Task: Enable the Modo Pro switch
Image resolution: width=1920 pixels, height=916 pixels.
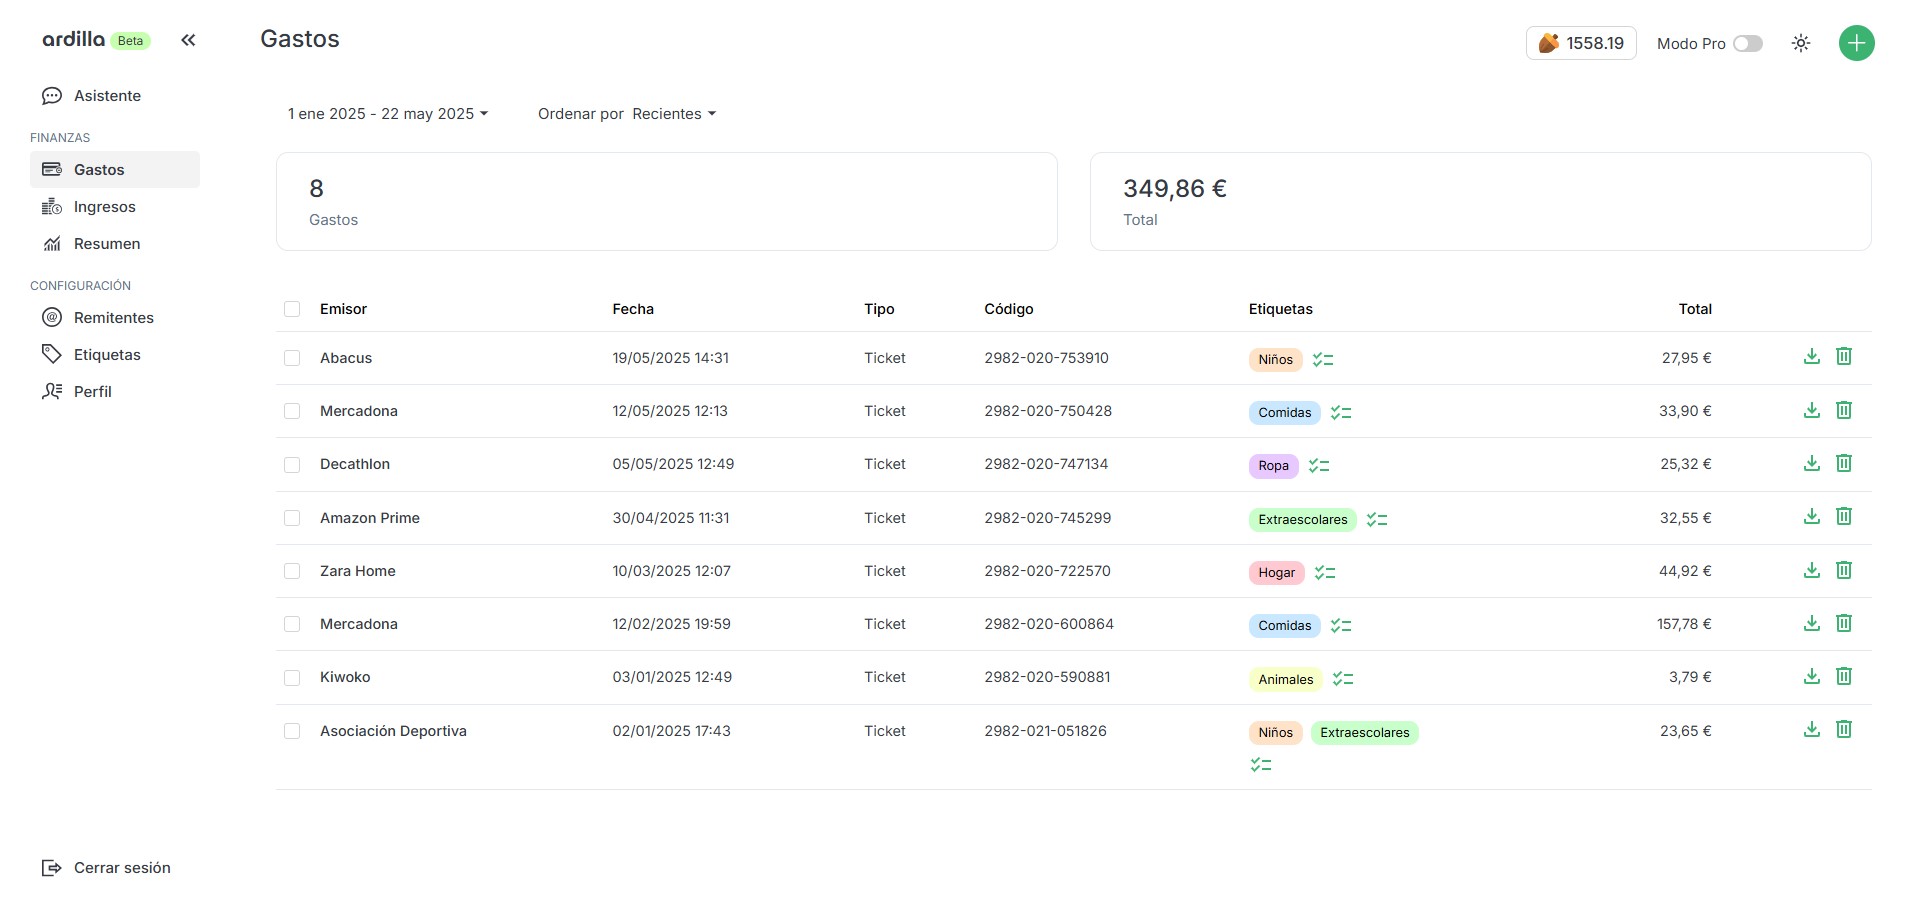Action: (1747, 43)
